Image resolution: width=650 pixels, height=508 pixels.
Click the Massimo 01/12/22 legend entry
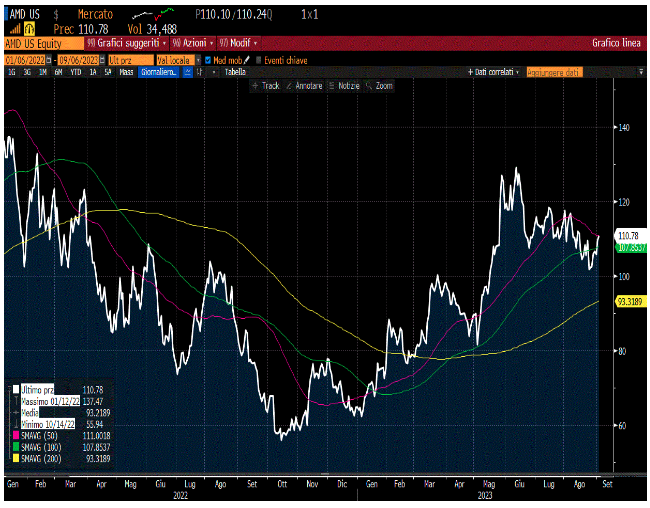coord(51,401)
